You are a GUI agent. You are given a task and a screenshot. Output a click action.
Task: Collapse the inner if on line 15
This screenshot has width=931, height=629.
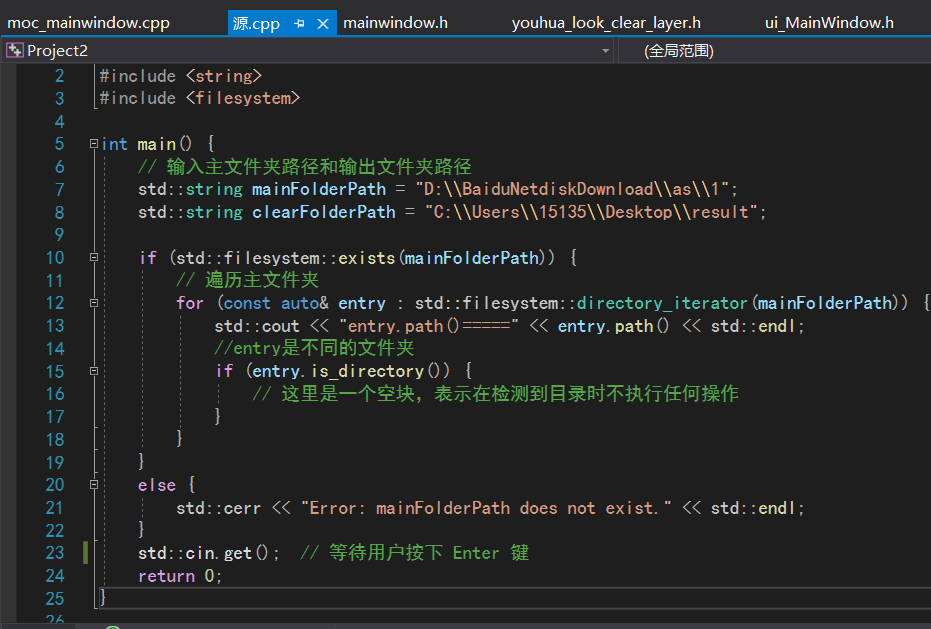92,370
